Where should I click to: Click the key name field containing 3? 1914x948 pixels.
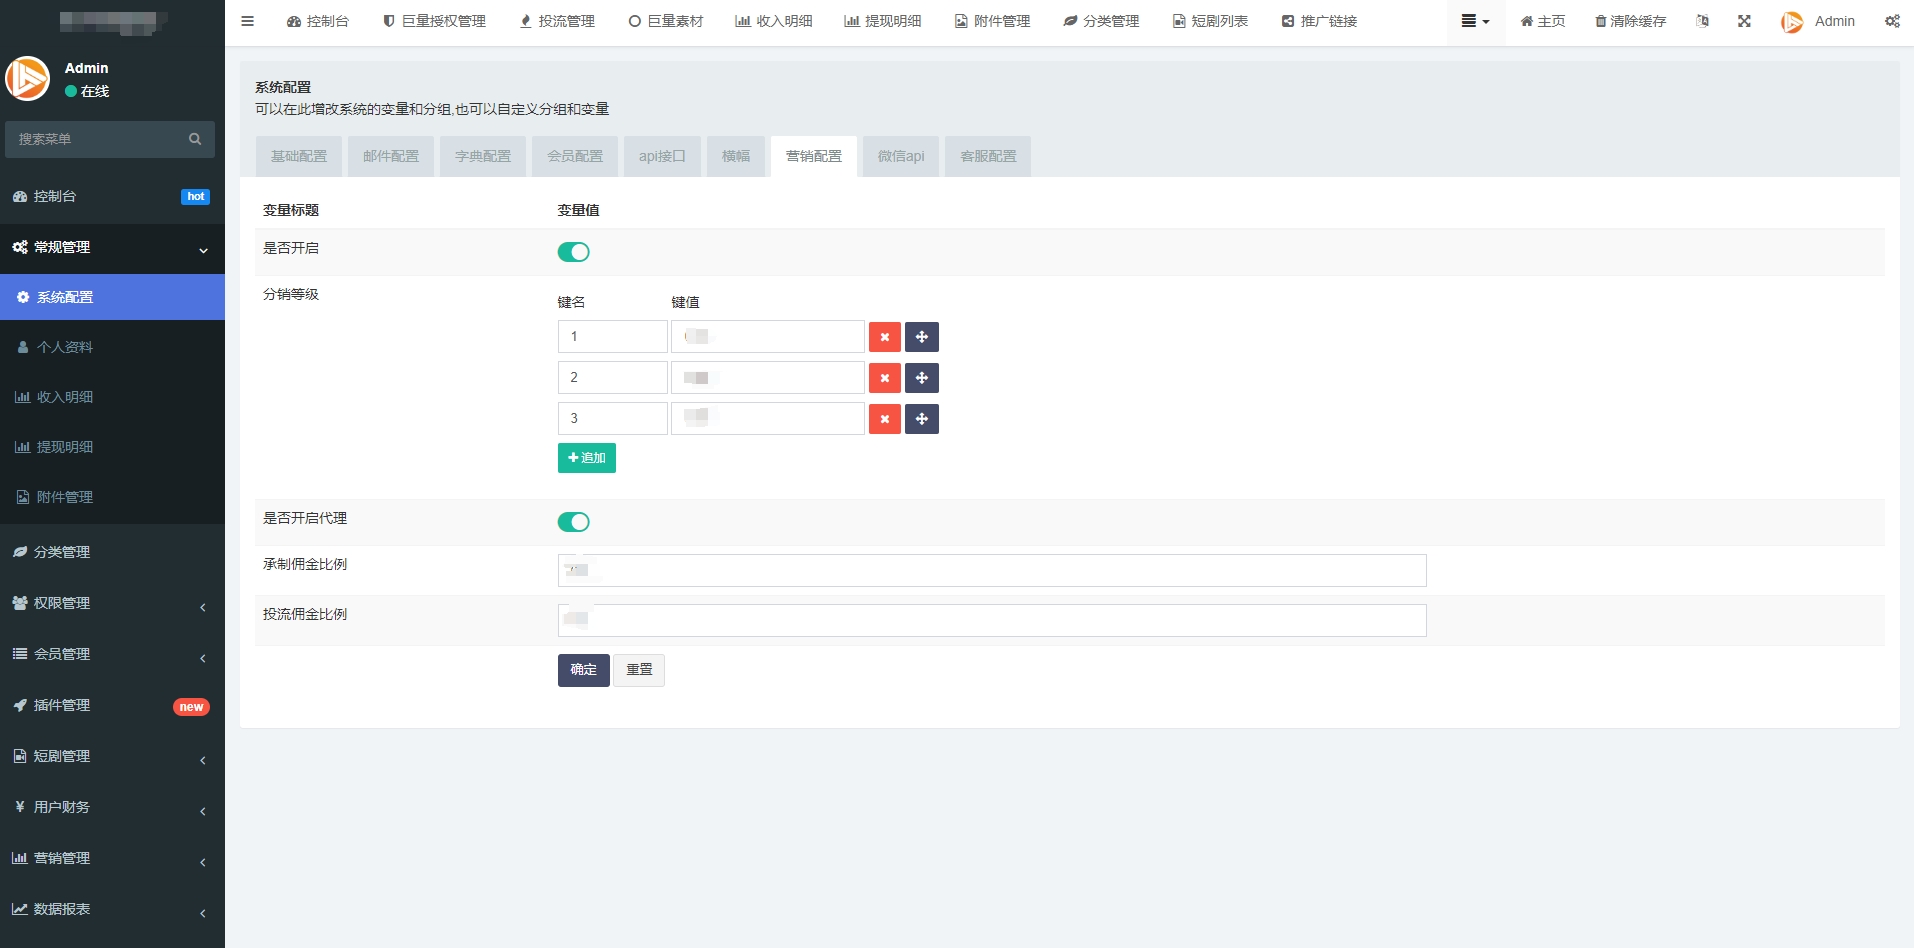pos(613,419)
